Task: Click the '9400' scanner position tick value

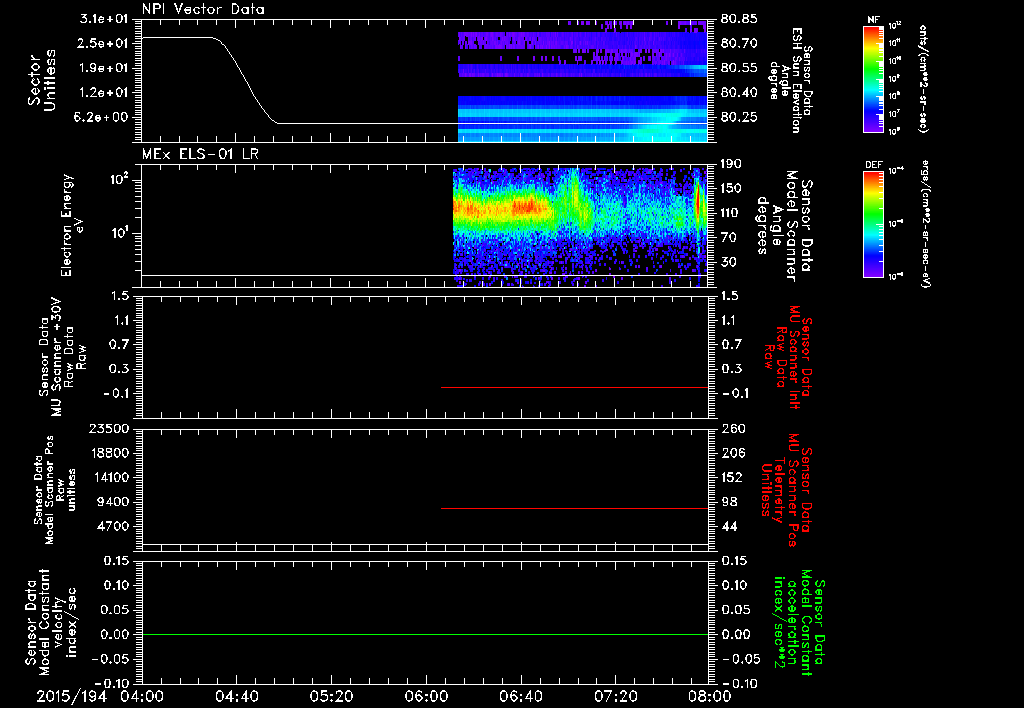Action: tap(112, 502)
